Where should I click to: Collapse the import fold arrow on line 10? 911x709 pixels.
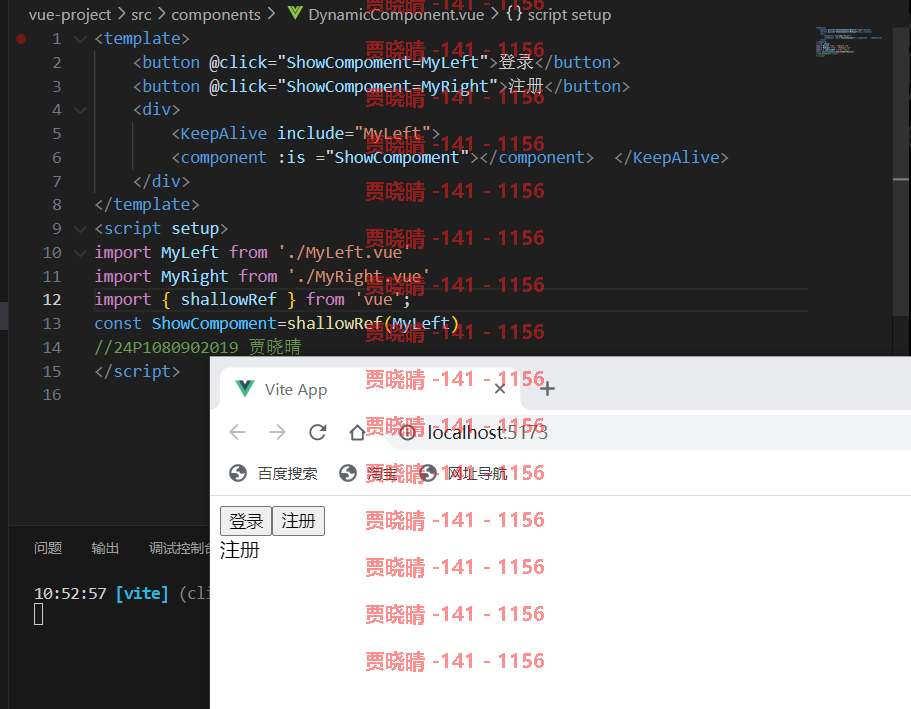[x=80, y=253]
